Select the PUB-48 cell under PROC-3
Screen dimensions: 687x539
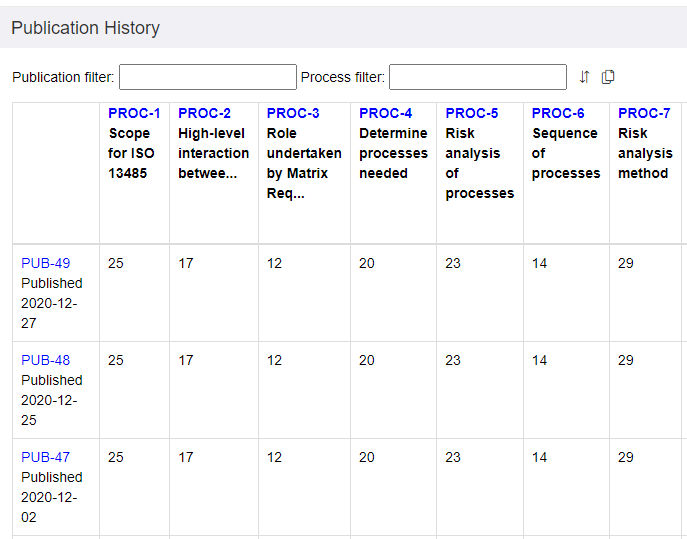[274, 360]
